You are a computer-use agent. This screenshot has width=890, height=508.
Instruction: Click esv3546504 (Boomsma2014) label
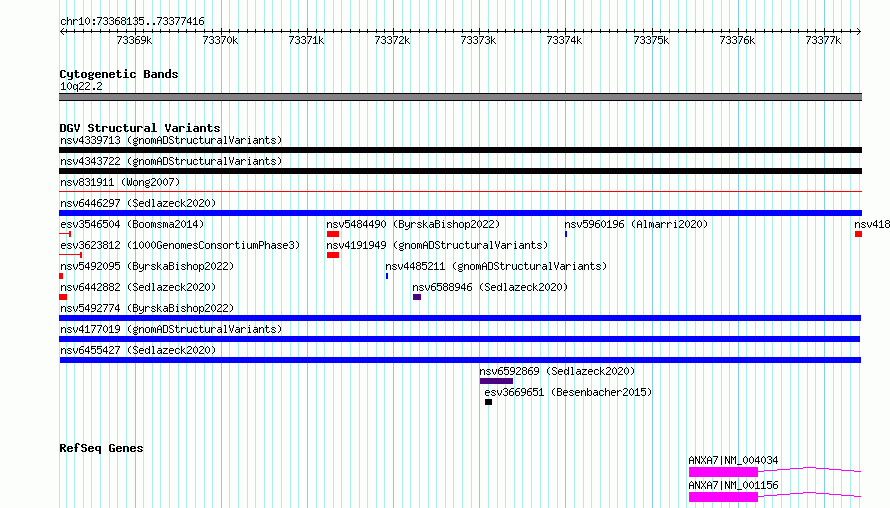[132, 224]
